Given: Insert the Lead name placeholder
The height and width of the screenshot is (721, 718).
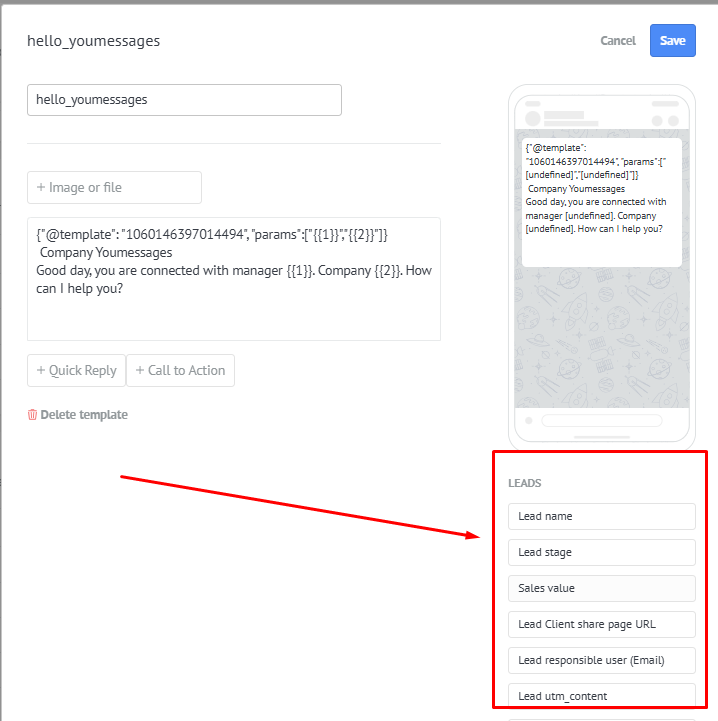Looking at the screenshot, I should [602, 516].
